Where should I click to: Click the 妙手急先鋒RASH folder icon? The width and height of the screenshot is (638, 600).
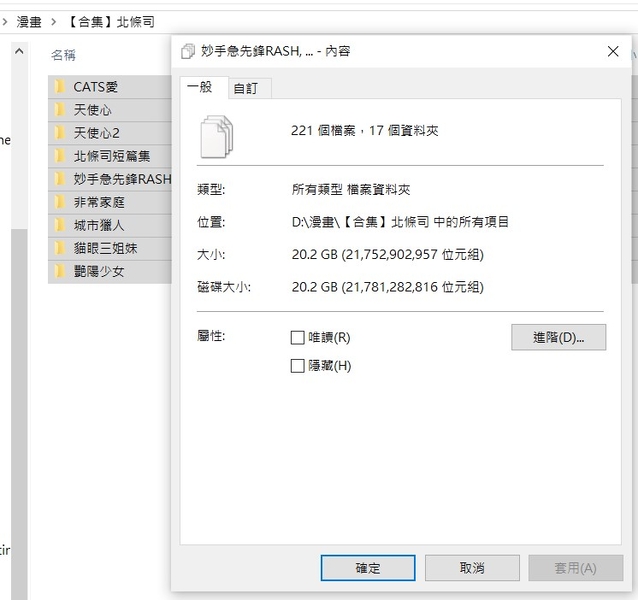coord(60,179)
